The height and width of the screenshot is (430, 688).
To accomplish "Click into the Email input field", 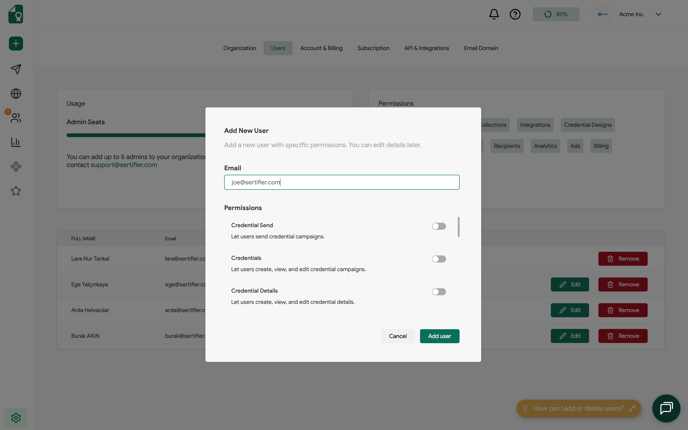I will tap(341, 182).
